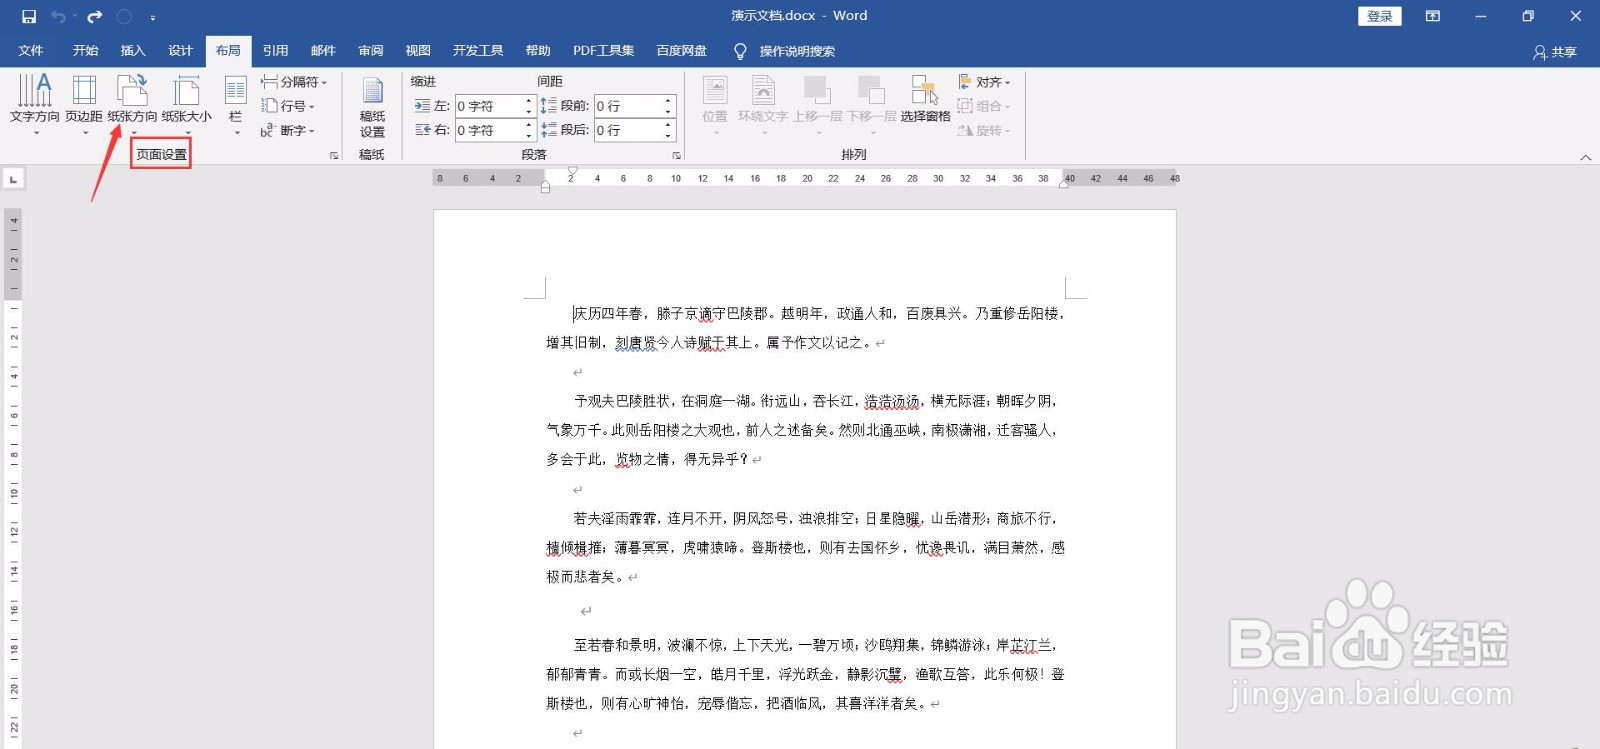Open the PDF工具集 tab
The image size is (1600, 749).
click(603, 51)
